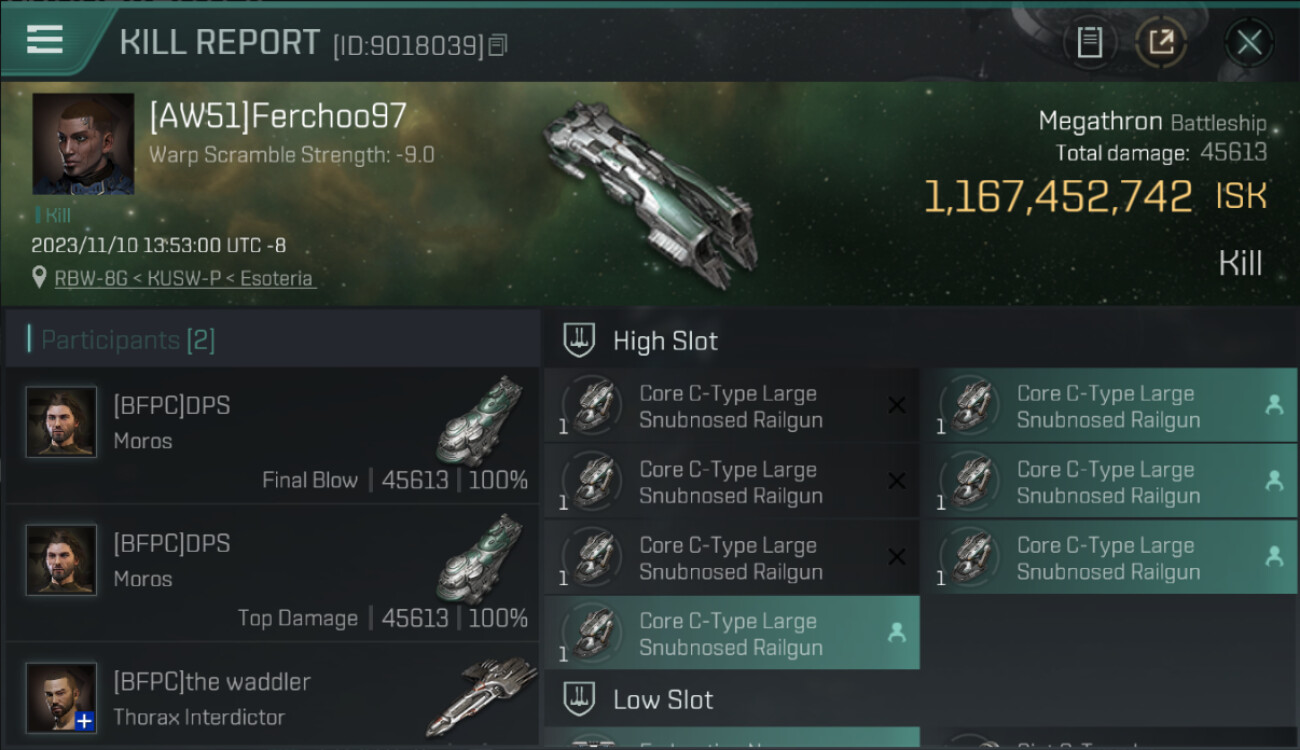Open the waddler Thorax Interdictor entry

272,697
